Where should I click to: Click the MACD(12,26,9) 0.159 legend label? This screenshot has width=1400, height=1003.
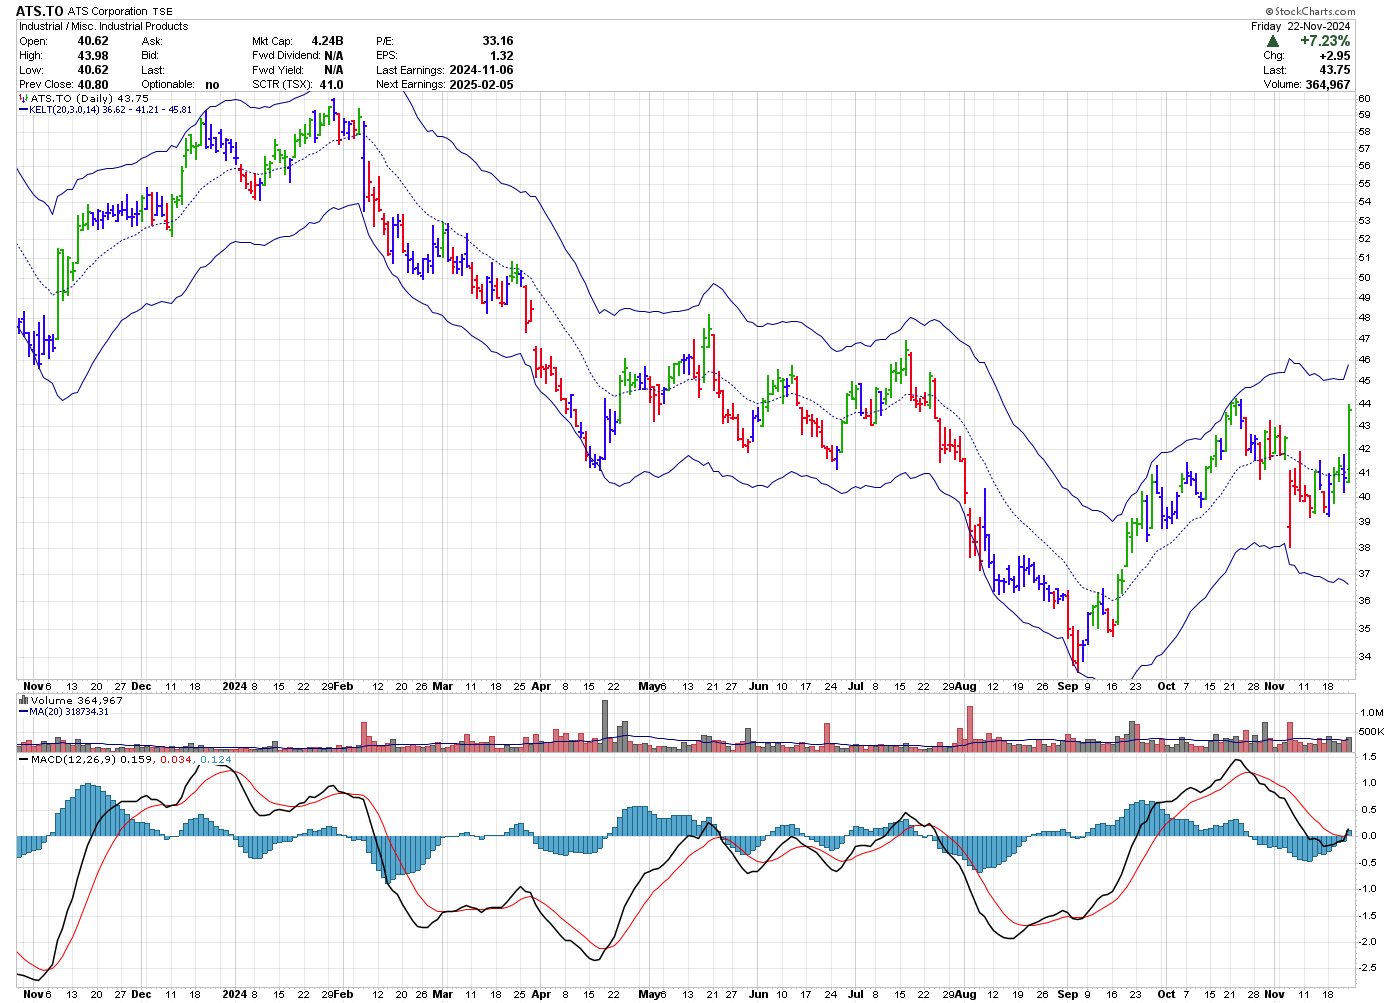click(x=93, y=760)
